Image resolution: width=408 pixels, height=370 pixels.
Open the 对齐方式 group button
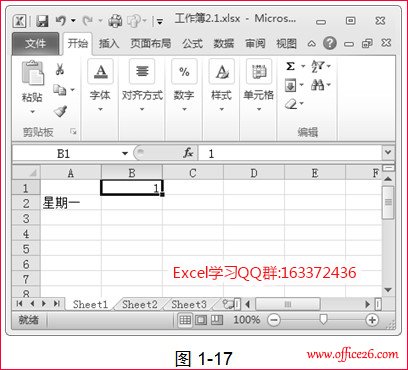pos(142,85)
